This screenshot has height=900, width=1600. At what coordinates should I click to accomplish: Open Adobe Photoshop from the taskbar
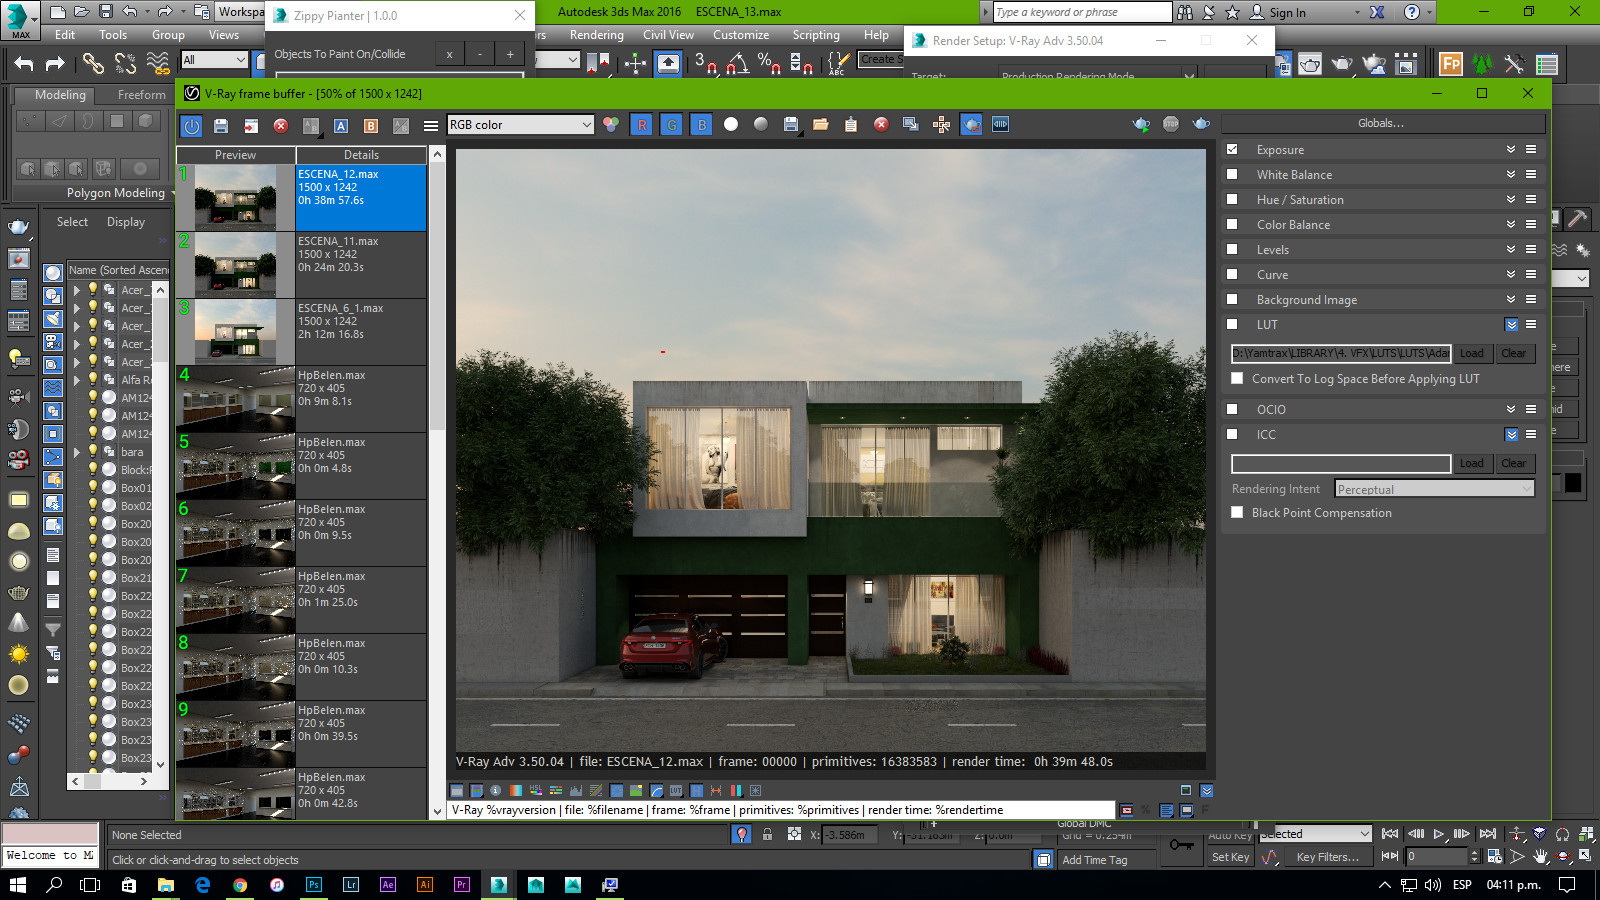point(313,884)
